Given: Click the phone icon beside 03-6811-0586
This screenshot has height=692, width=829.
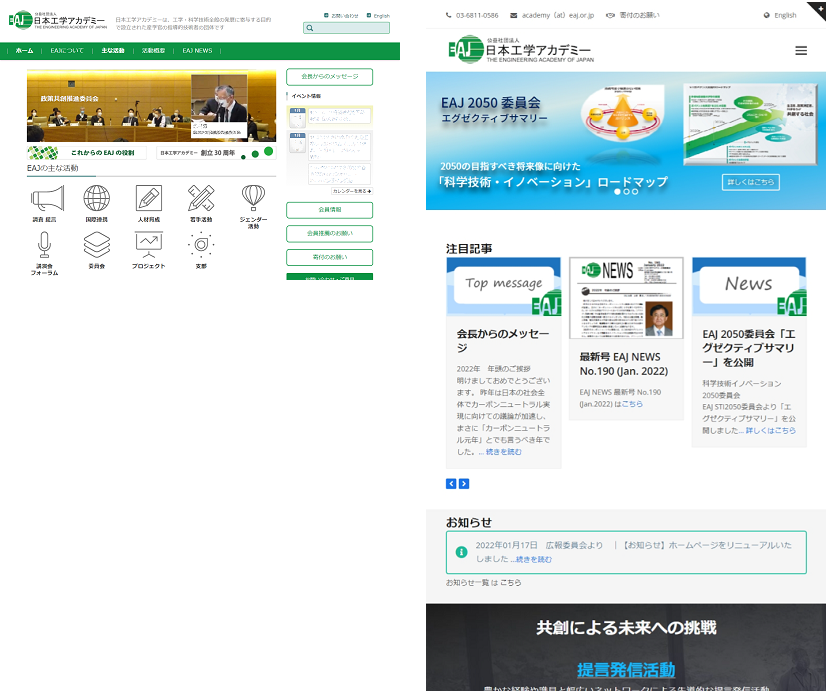Looking at the screenshot, I should click(x=448, y=15).
